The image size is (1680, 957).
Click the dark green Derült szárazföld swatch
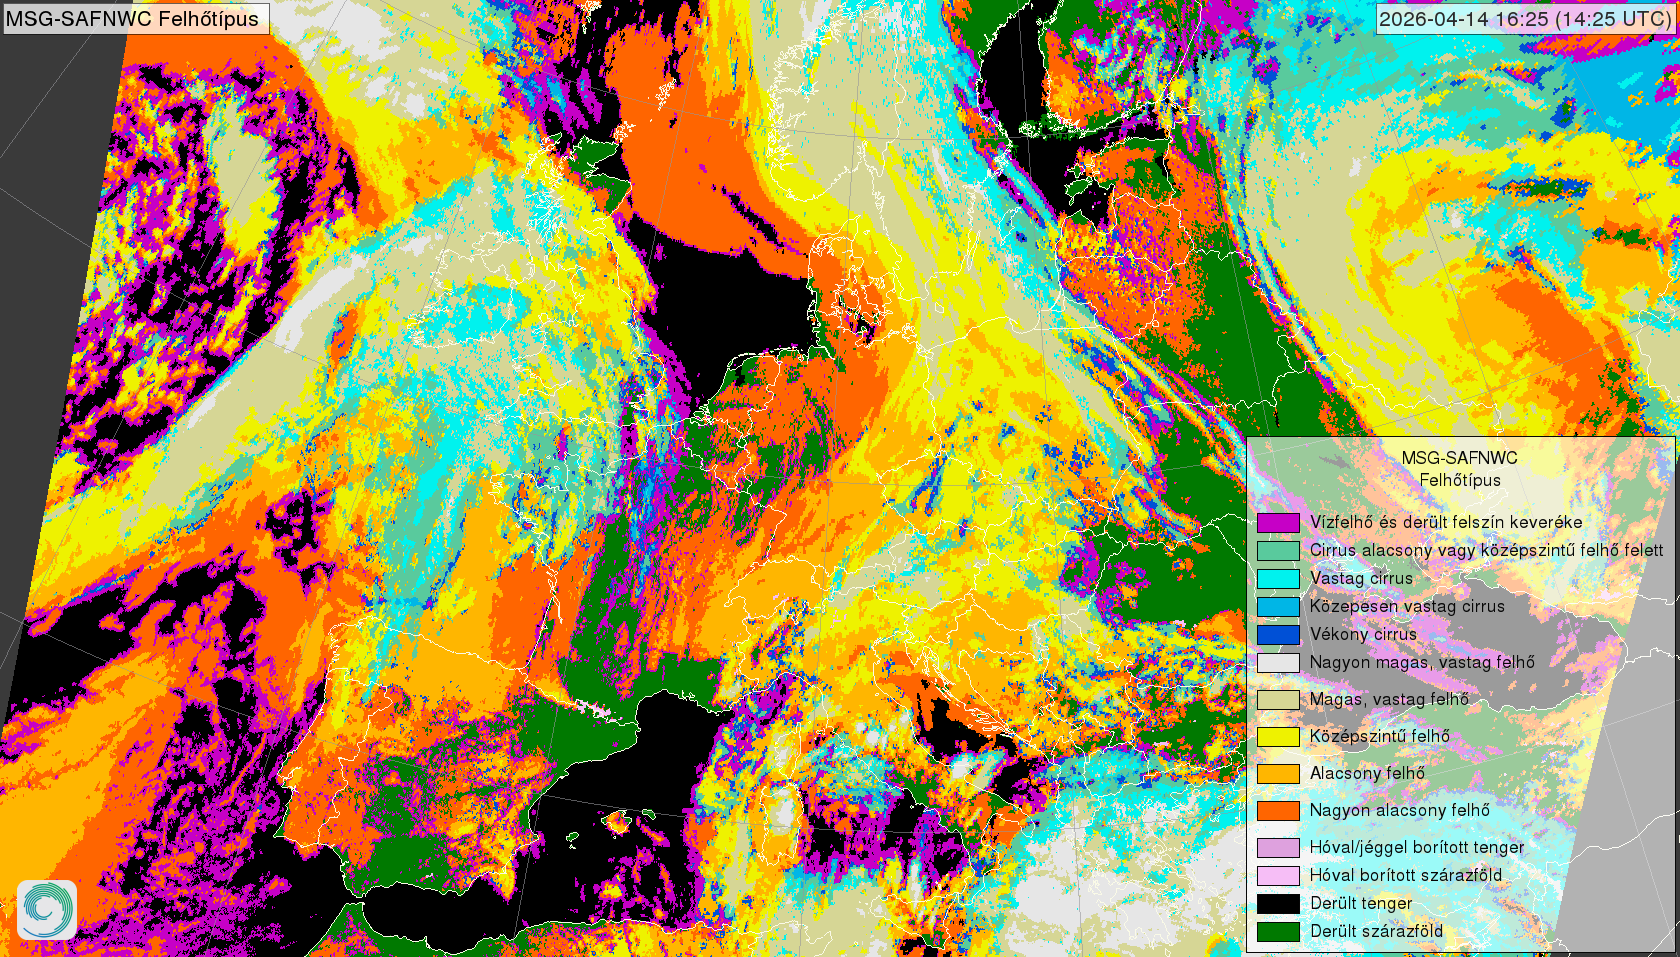coord(1278,931)
